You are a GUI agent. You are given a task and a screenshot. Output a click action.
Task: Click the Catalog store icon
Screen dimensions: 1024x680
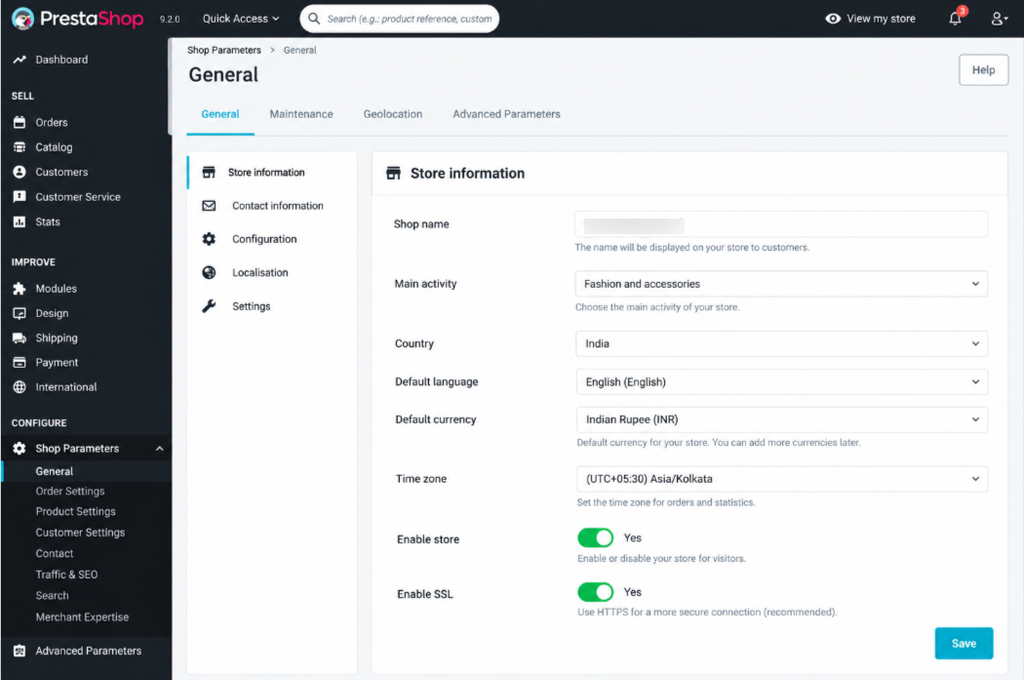pos(20,147)
